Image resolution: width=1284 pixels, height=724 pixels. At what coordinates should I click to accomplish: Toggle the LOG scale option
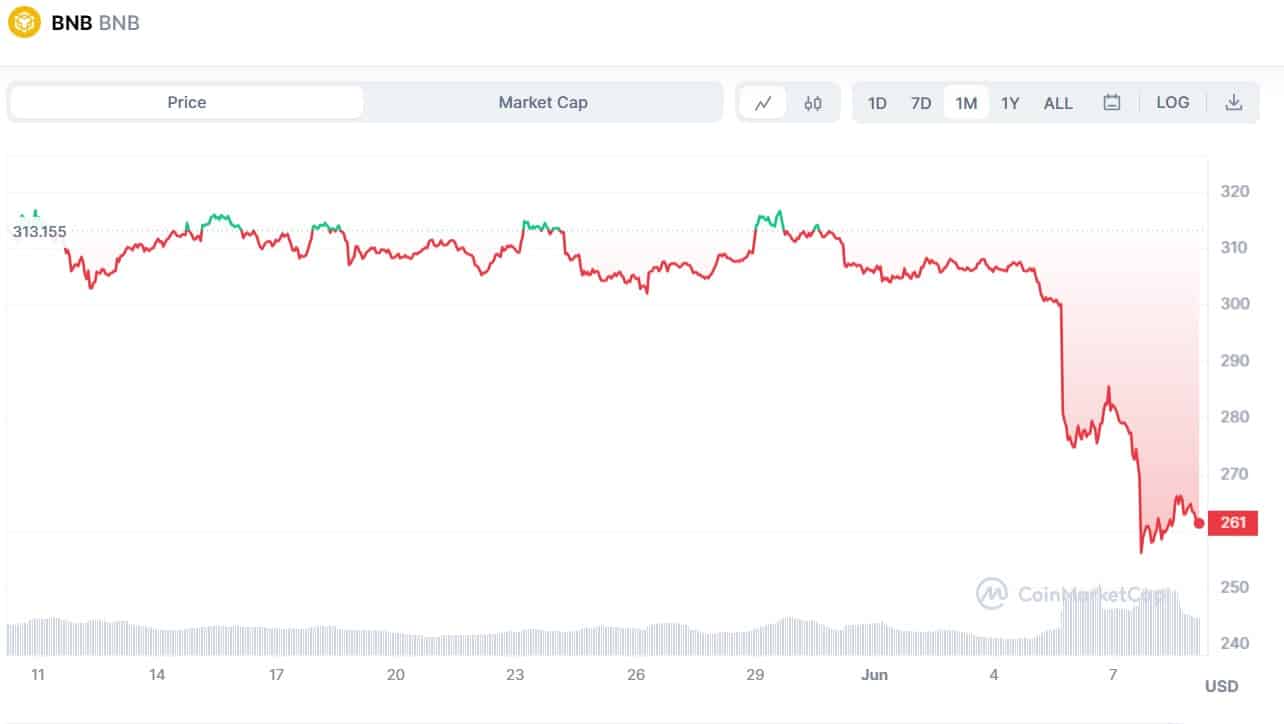[x=1173, y=102]
